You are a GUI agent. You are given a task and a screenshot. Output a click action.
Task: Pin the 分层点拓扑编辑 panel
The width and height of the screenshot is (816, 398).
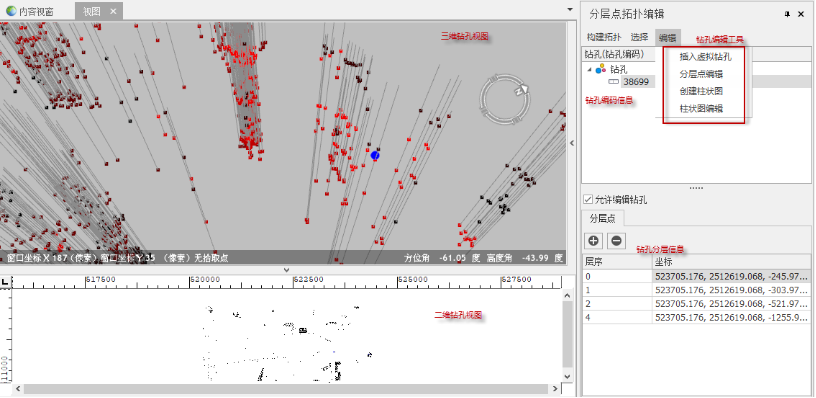point(787,15)
